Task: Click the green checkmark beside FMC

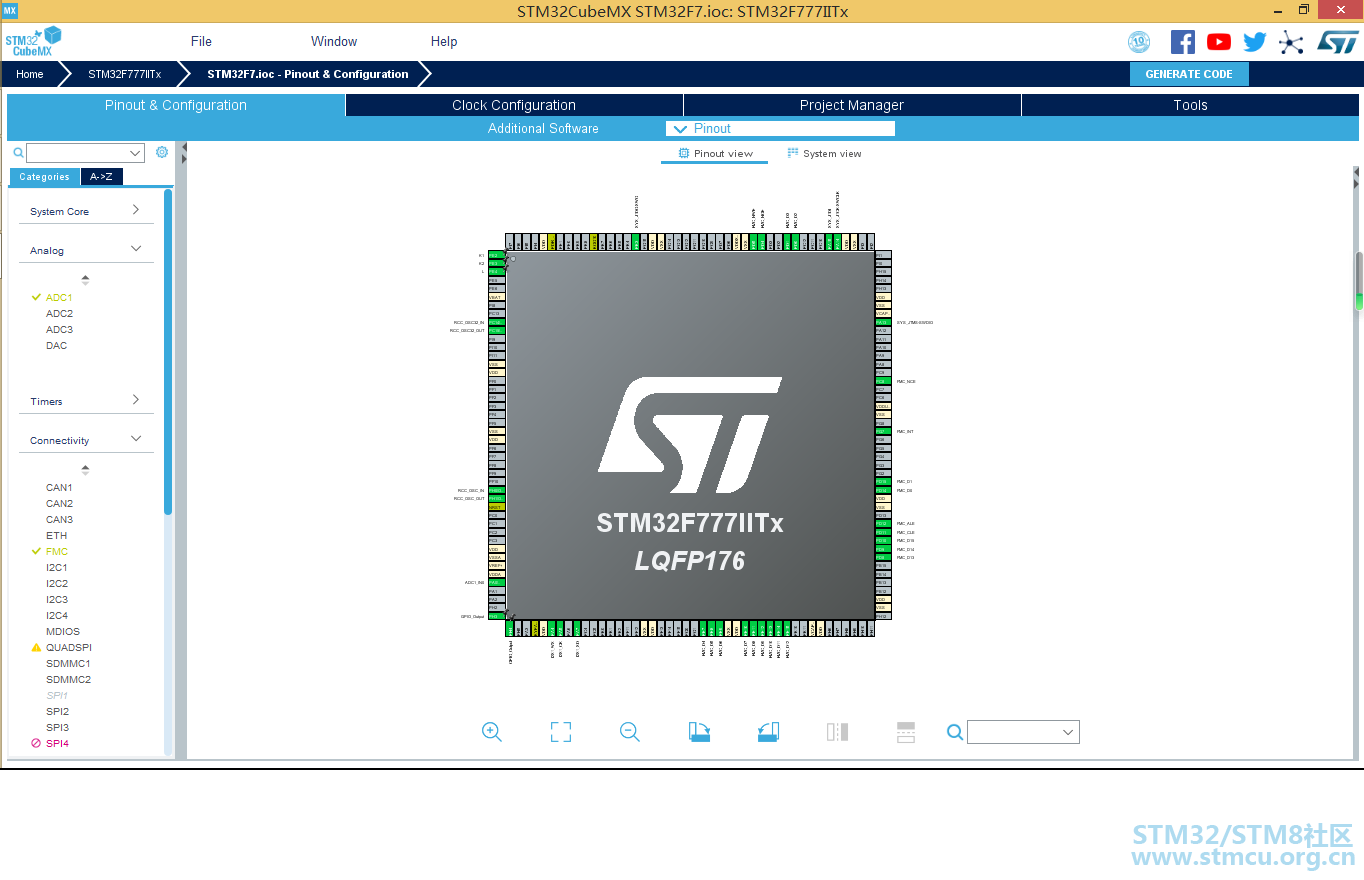Action: click(x=37, y=551)
